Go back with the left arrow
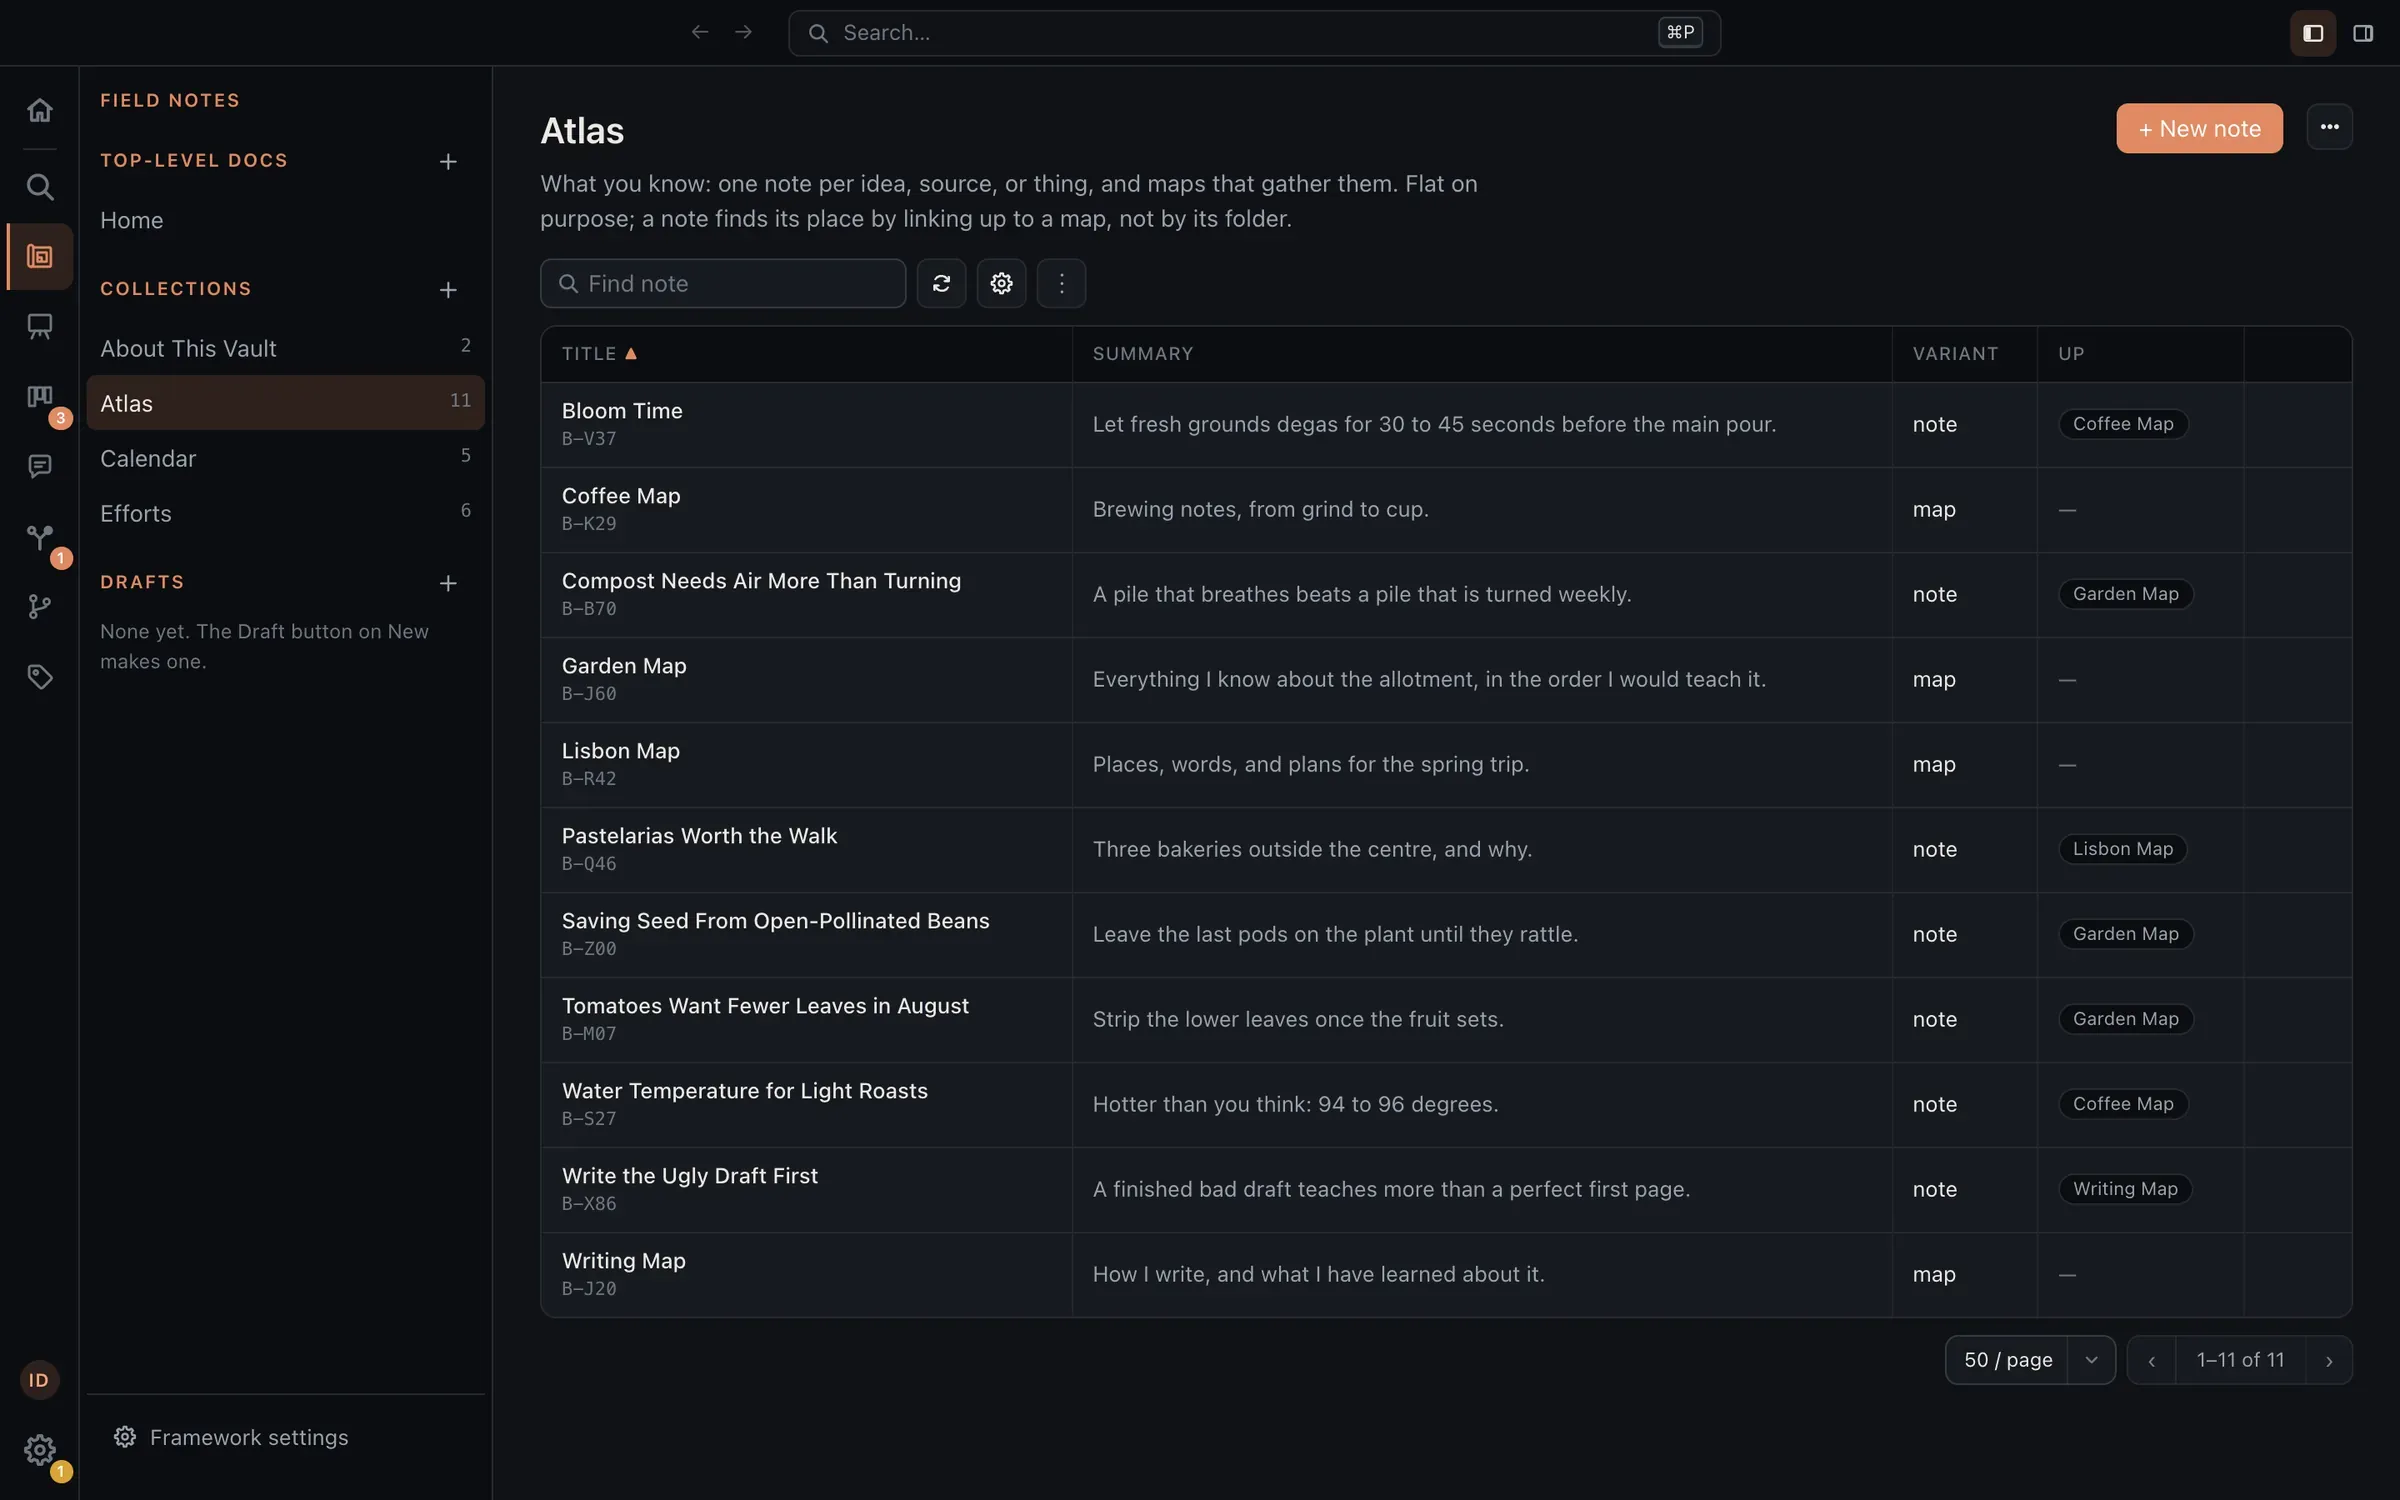This screenshot has width=2400, height=1500. (700, 33)
